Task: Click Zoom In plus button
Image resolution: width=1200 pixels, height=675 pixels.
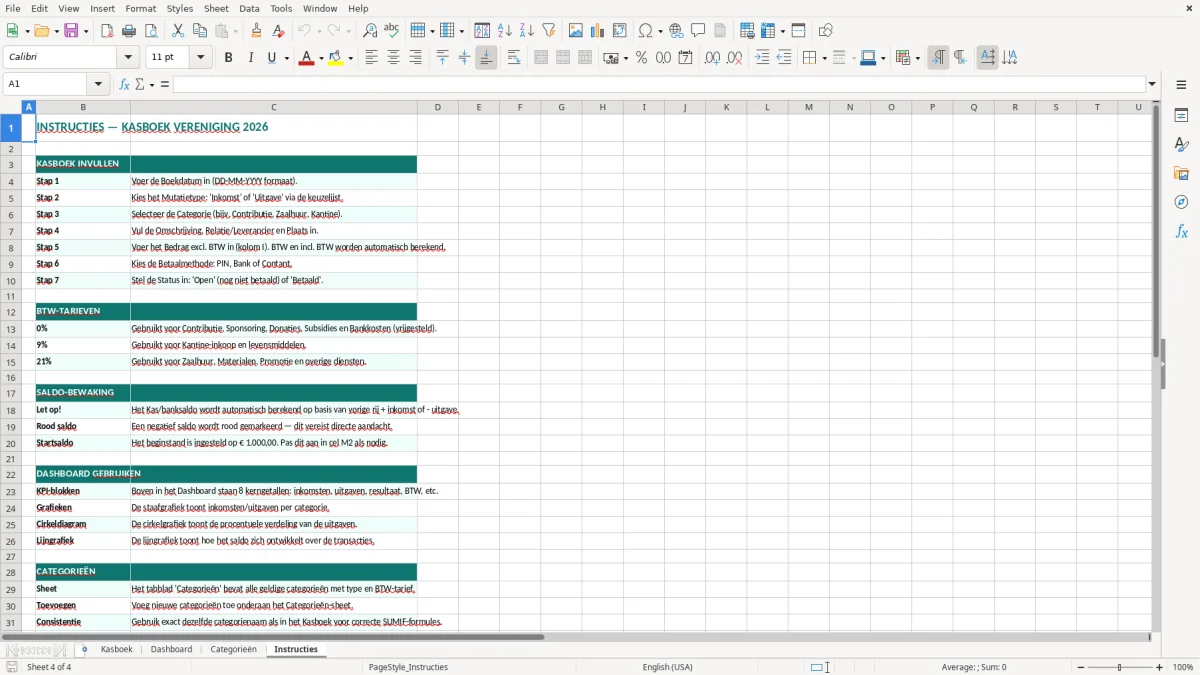Action: pyautogui.click(x=1160, y=667)
